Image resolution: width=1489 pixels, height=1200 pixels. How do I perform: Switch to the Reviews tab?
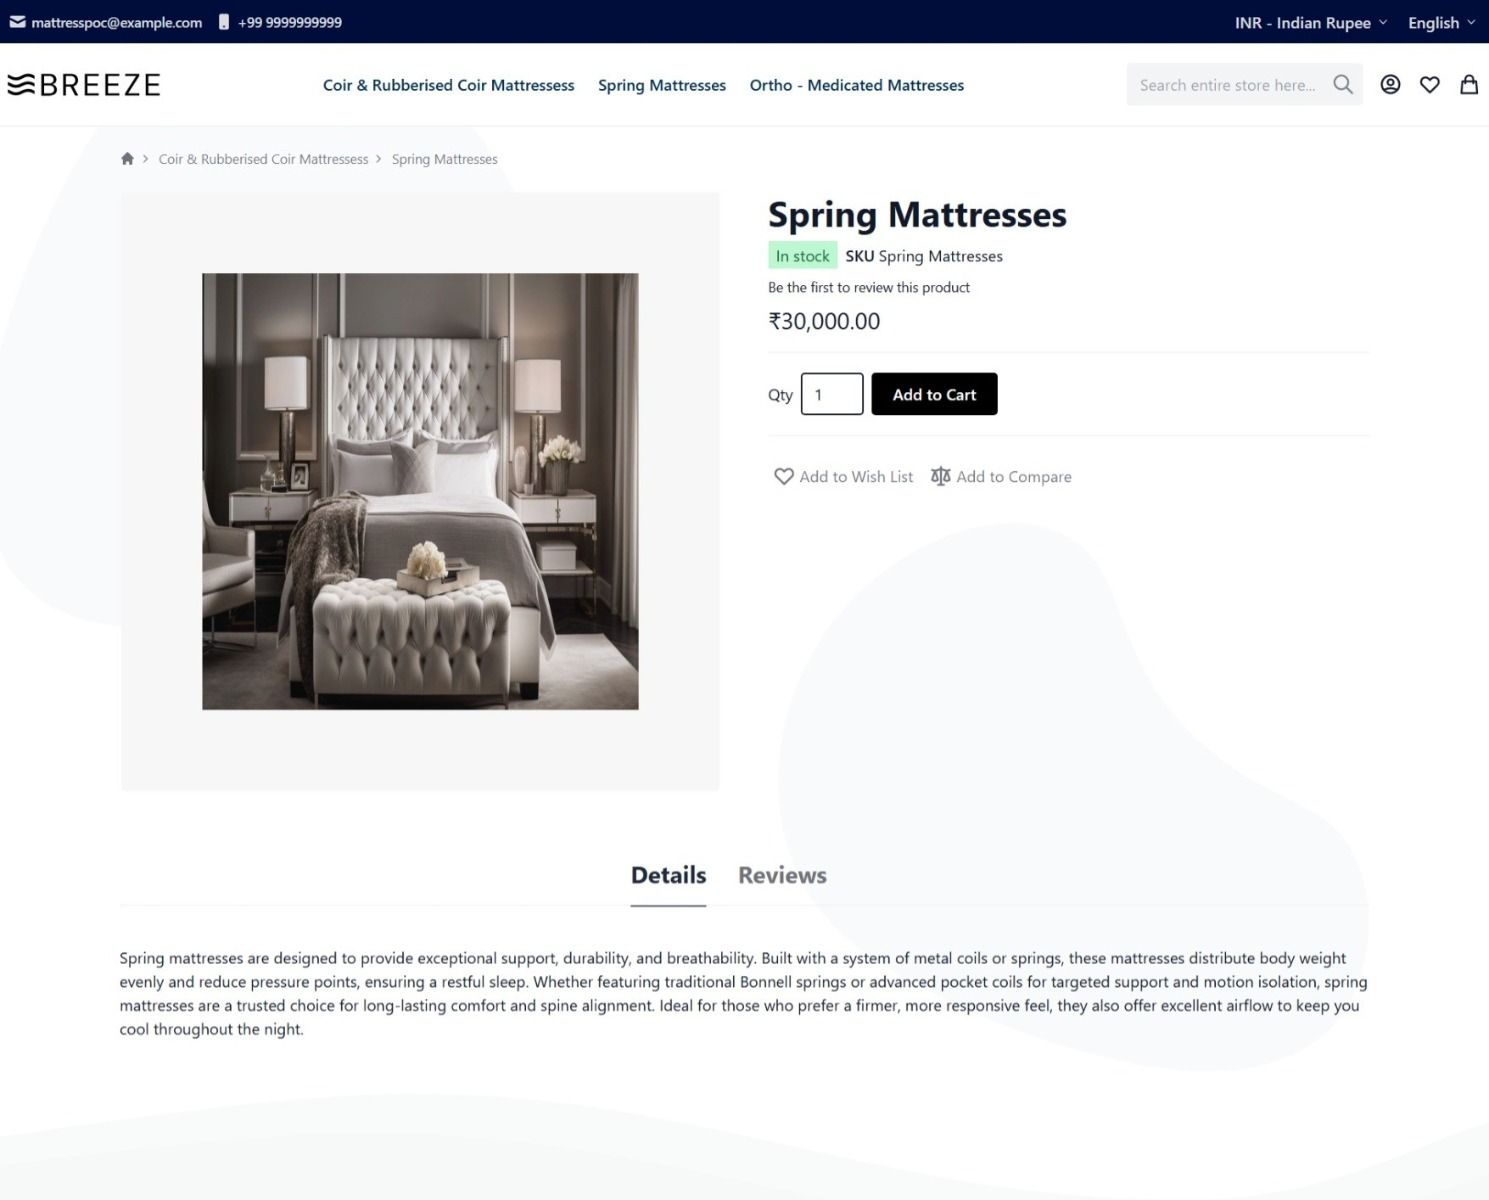(782, 875)
